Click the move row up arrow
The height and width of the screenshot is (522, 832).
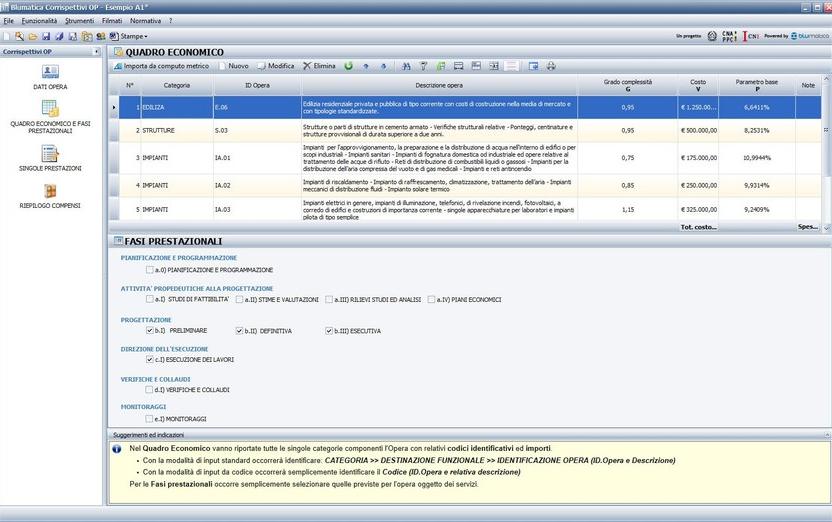[366, 66]
